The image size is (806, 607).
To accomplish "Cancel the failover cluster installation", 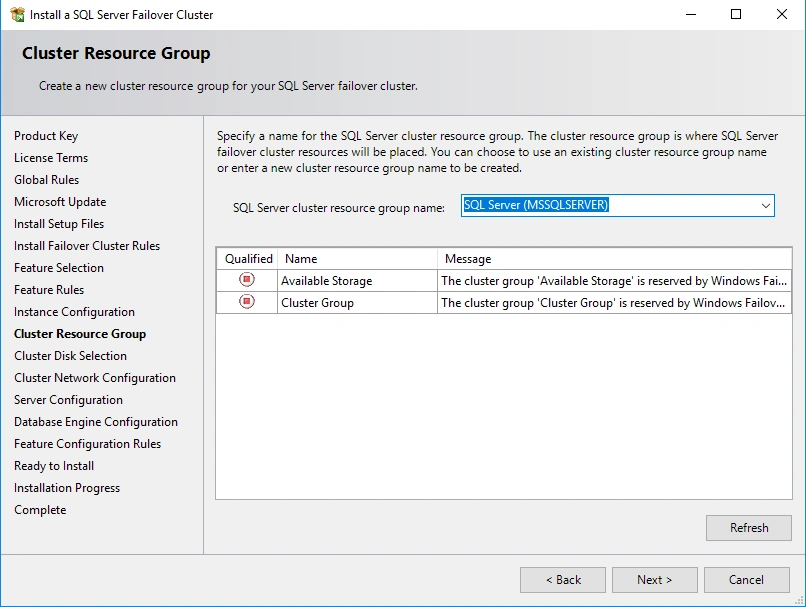I will click(x=746, y=580).
